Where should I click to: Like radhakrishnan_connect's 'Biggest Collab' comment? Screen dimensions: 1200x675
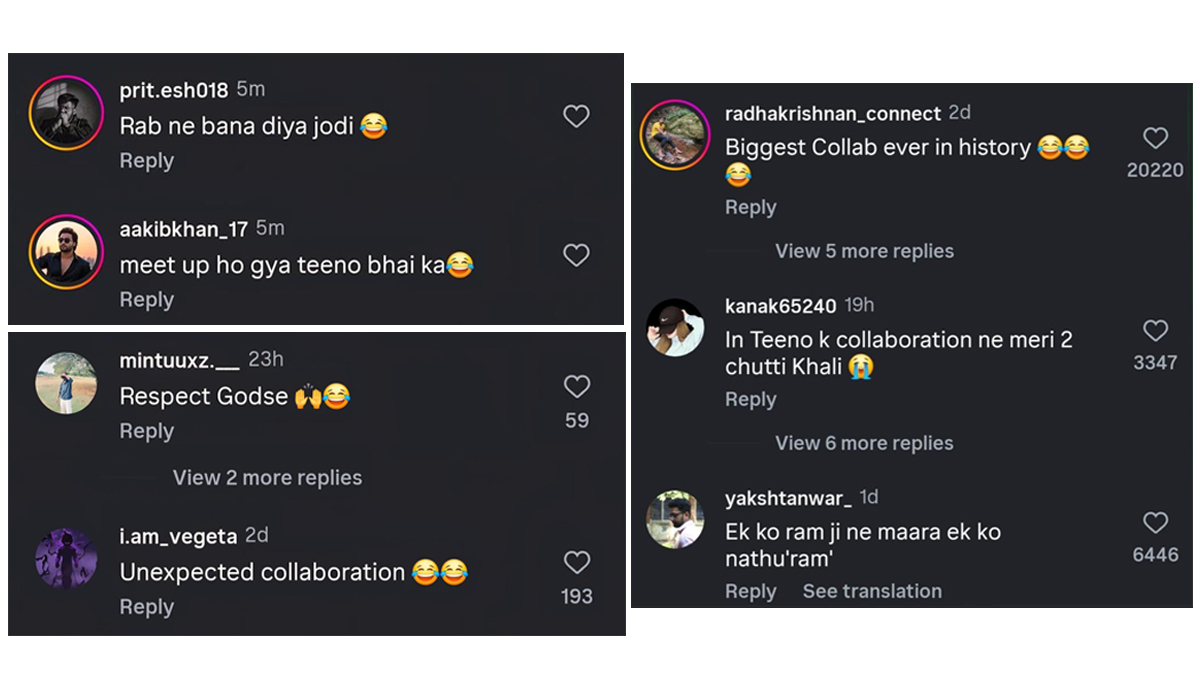point(1155,138)
